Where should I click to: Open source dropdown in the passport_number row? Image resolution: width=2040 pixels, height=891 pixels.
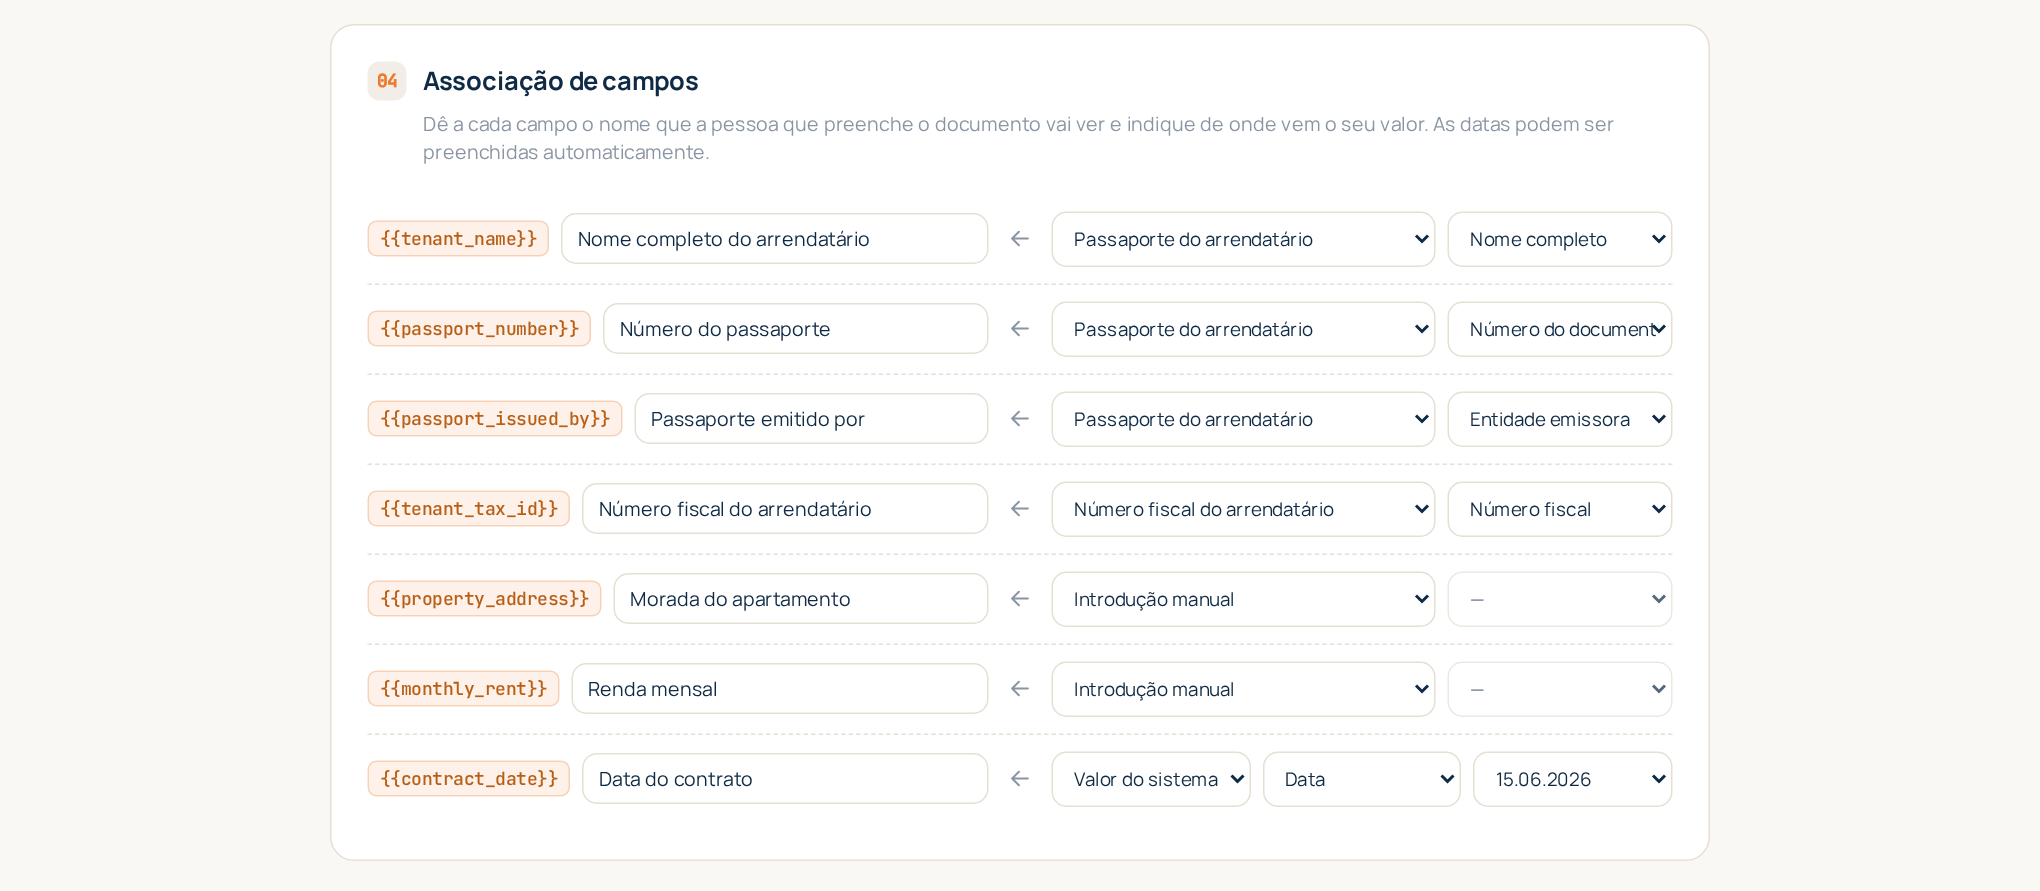pyautogui.click(x=1243, y=329)
